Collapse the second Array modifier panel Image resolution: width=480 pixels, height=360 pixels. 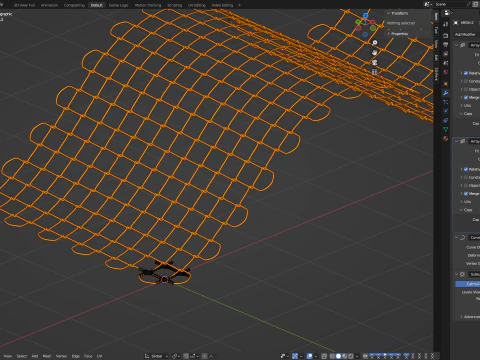(x=457, y=141)
